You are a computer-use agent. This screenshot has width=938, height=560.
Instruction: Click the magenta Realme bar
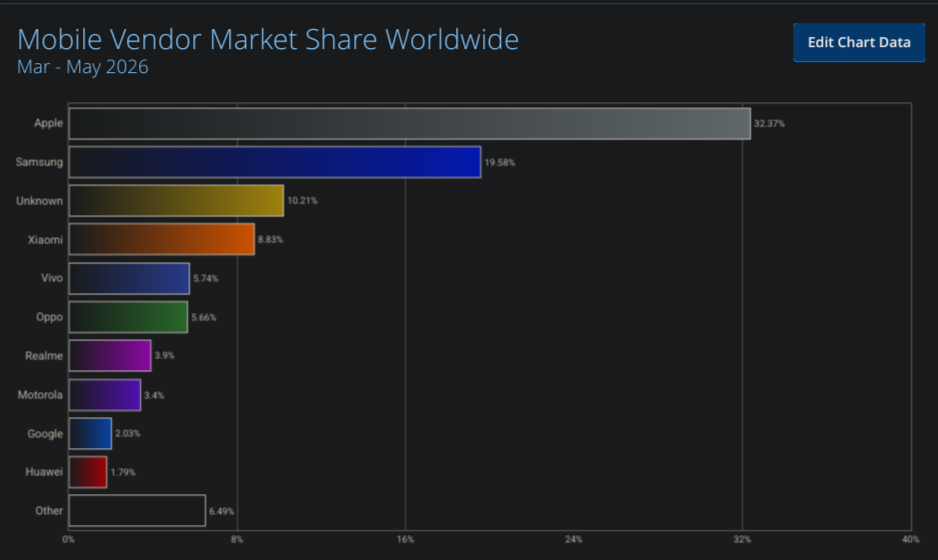tap(110, 355)
